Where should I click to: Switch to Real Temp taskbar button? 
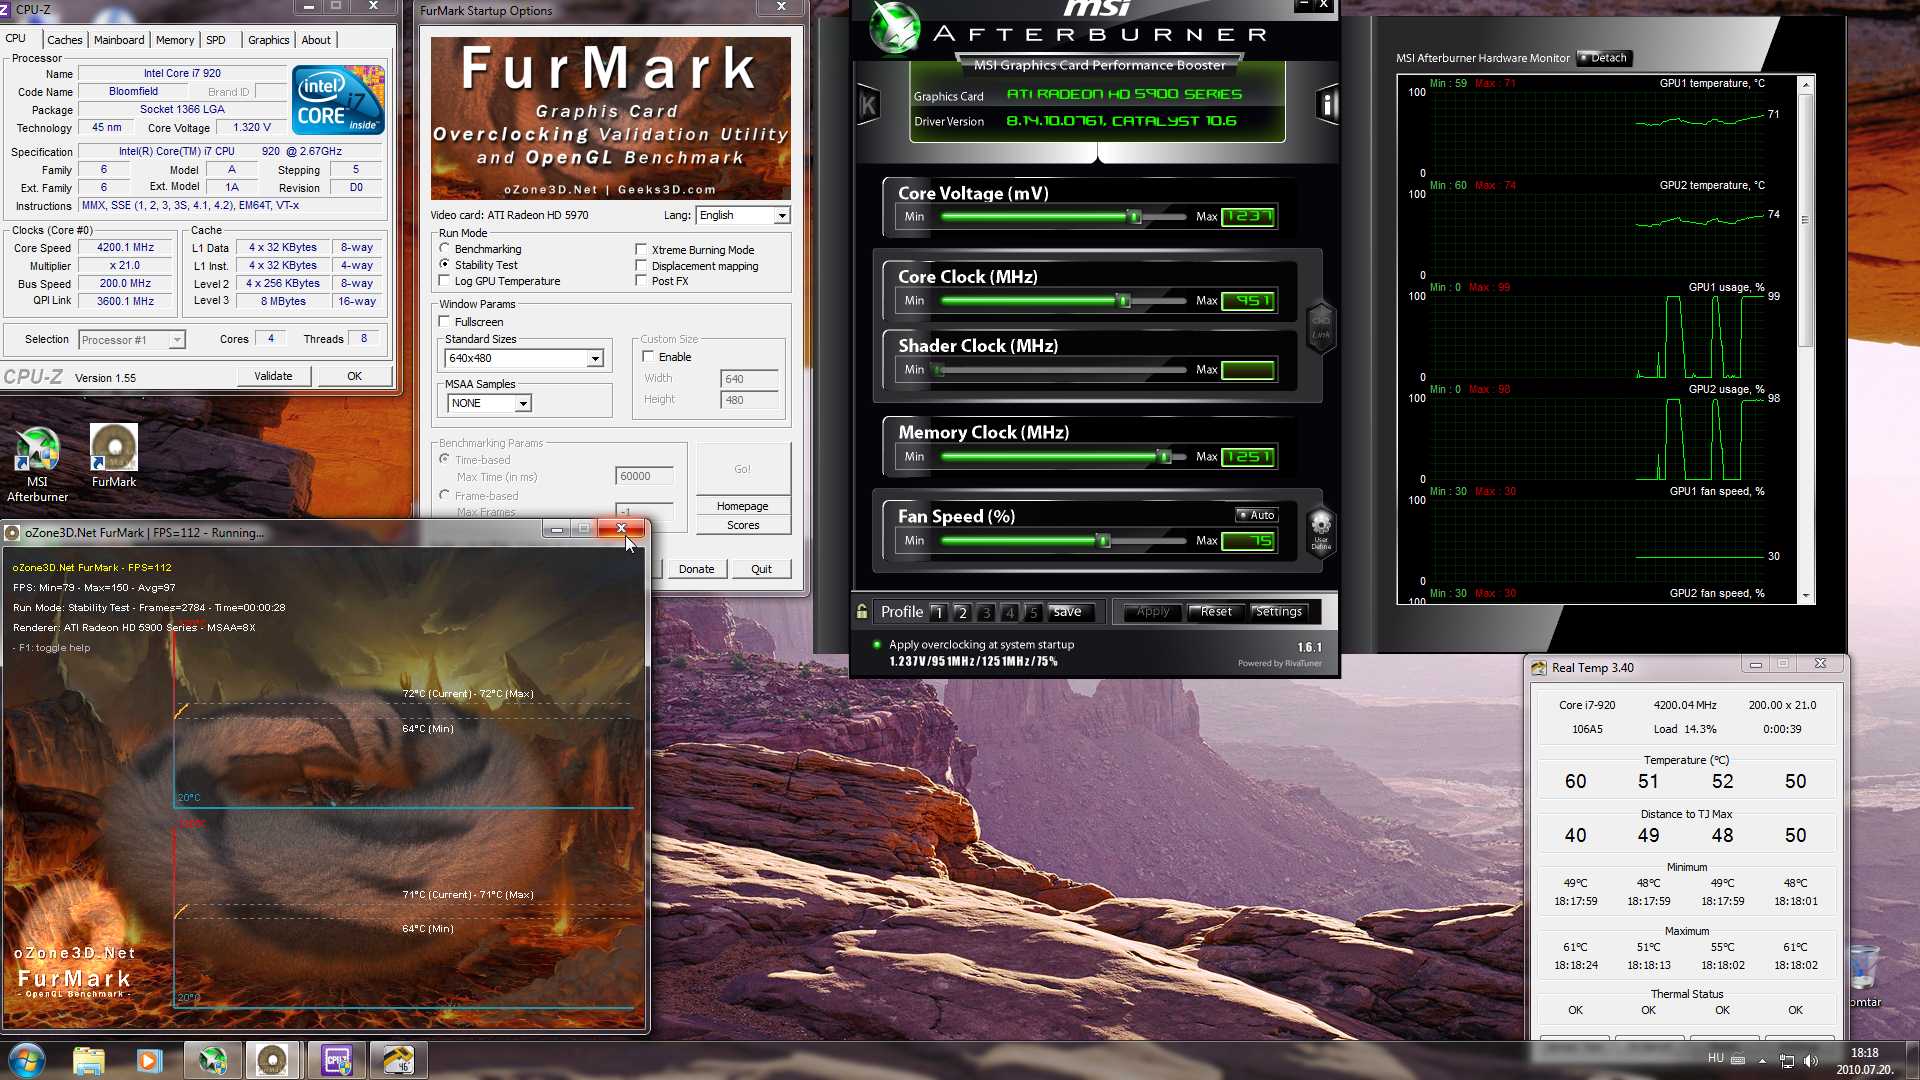(x=398, y=1060)
